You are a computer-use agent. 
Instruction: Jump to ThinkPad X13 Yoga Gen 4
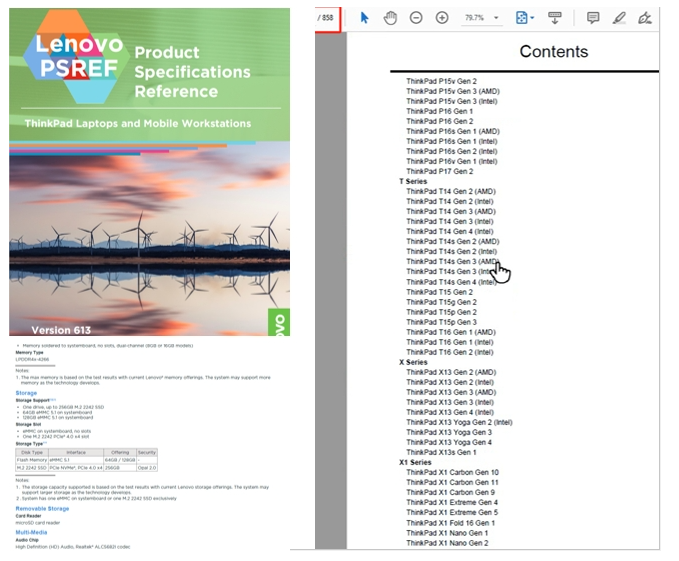449,442
